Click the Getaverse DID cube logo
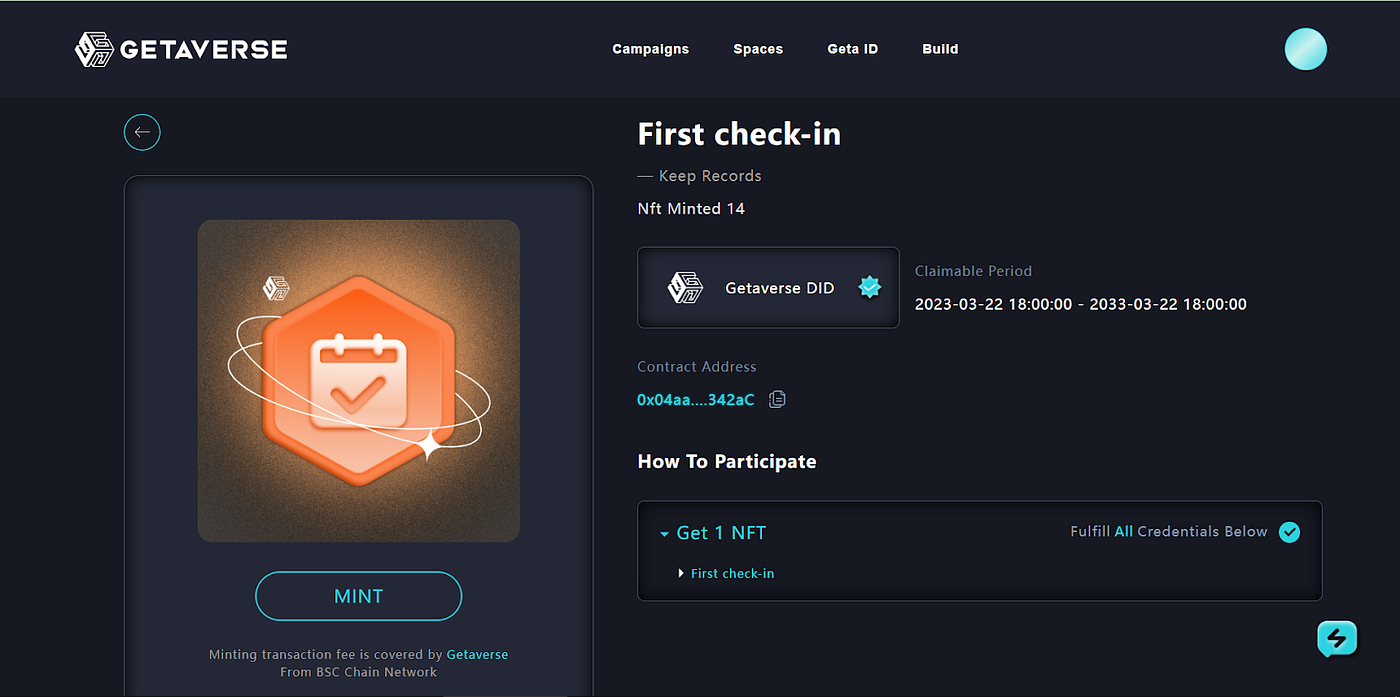 coord(687,288)
